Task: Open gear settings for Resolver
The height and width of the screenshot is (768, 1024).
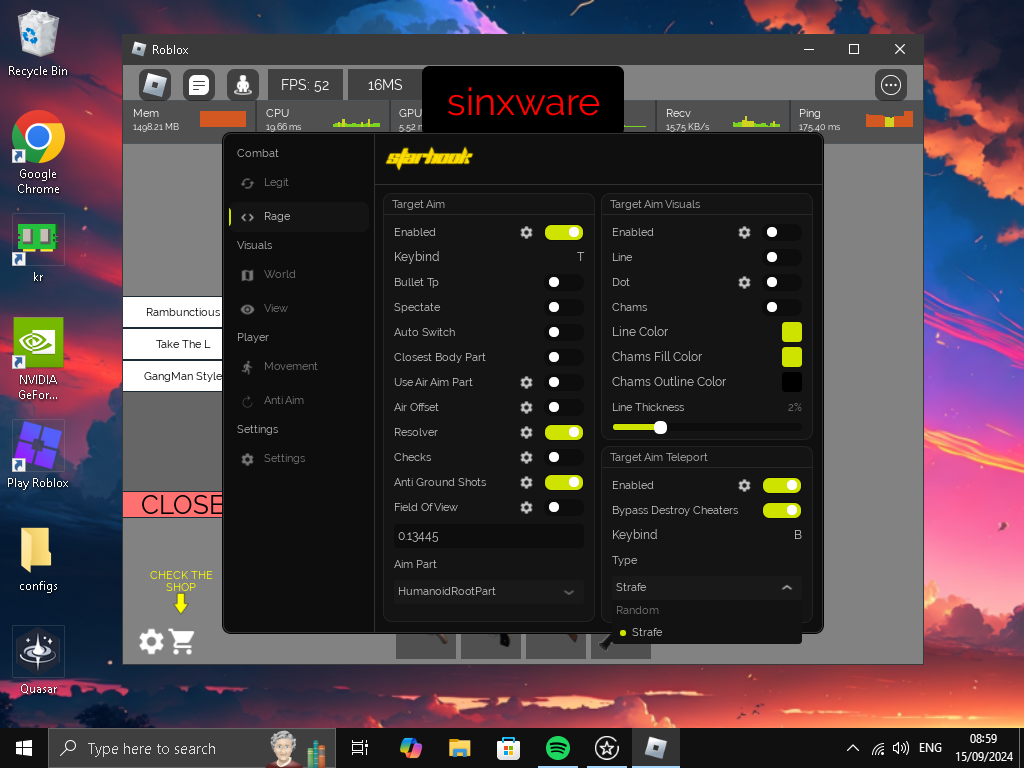Action: 526,432
